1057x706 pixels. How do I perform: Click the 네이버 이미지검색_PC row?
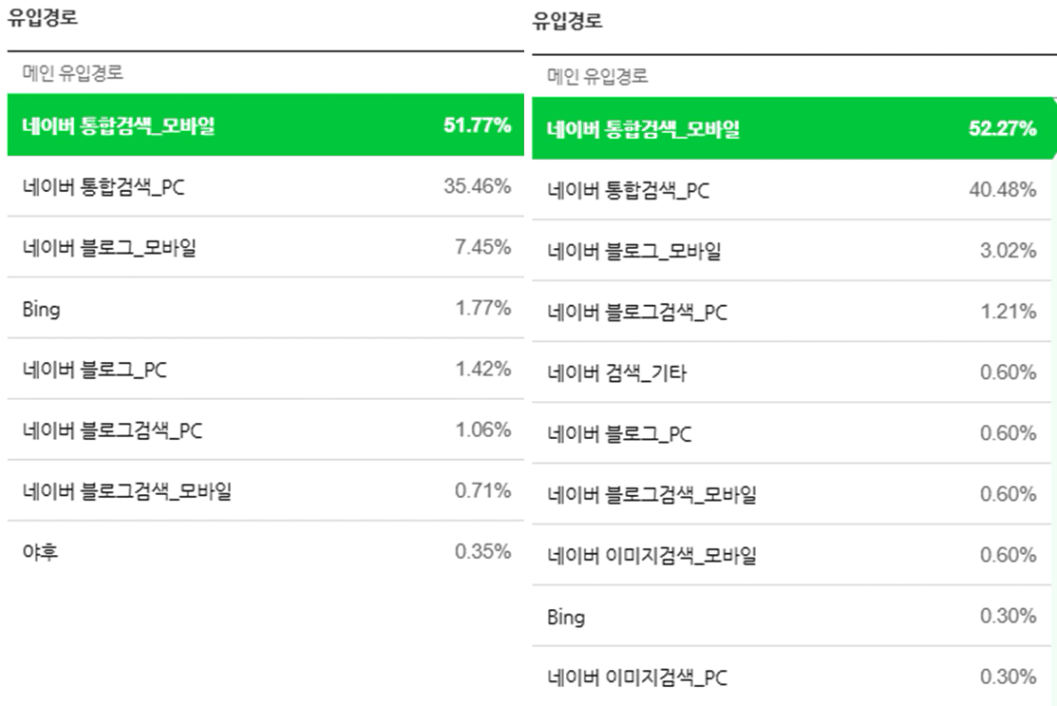790,677
